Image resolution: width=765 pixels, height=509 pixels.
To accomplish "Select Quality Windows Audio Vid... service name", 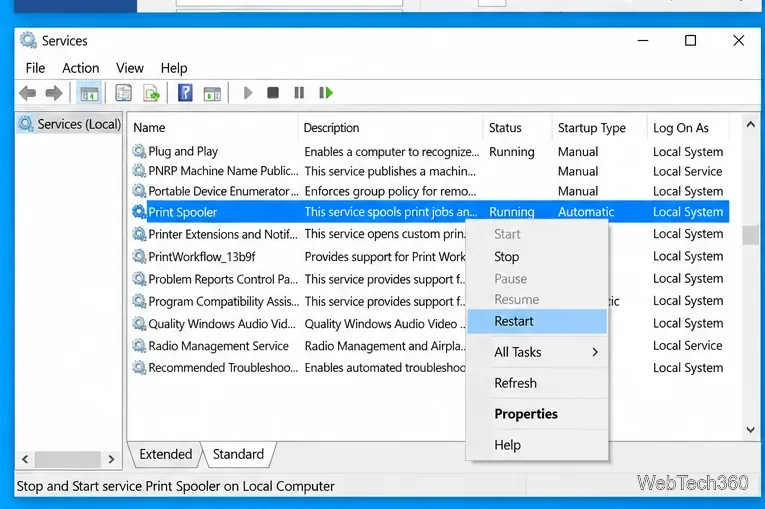I will click(221, 324).
